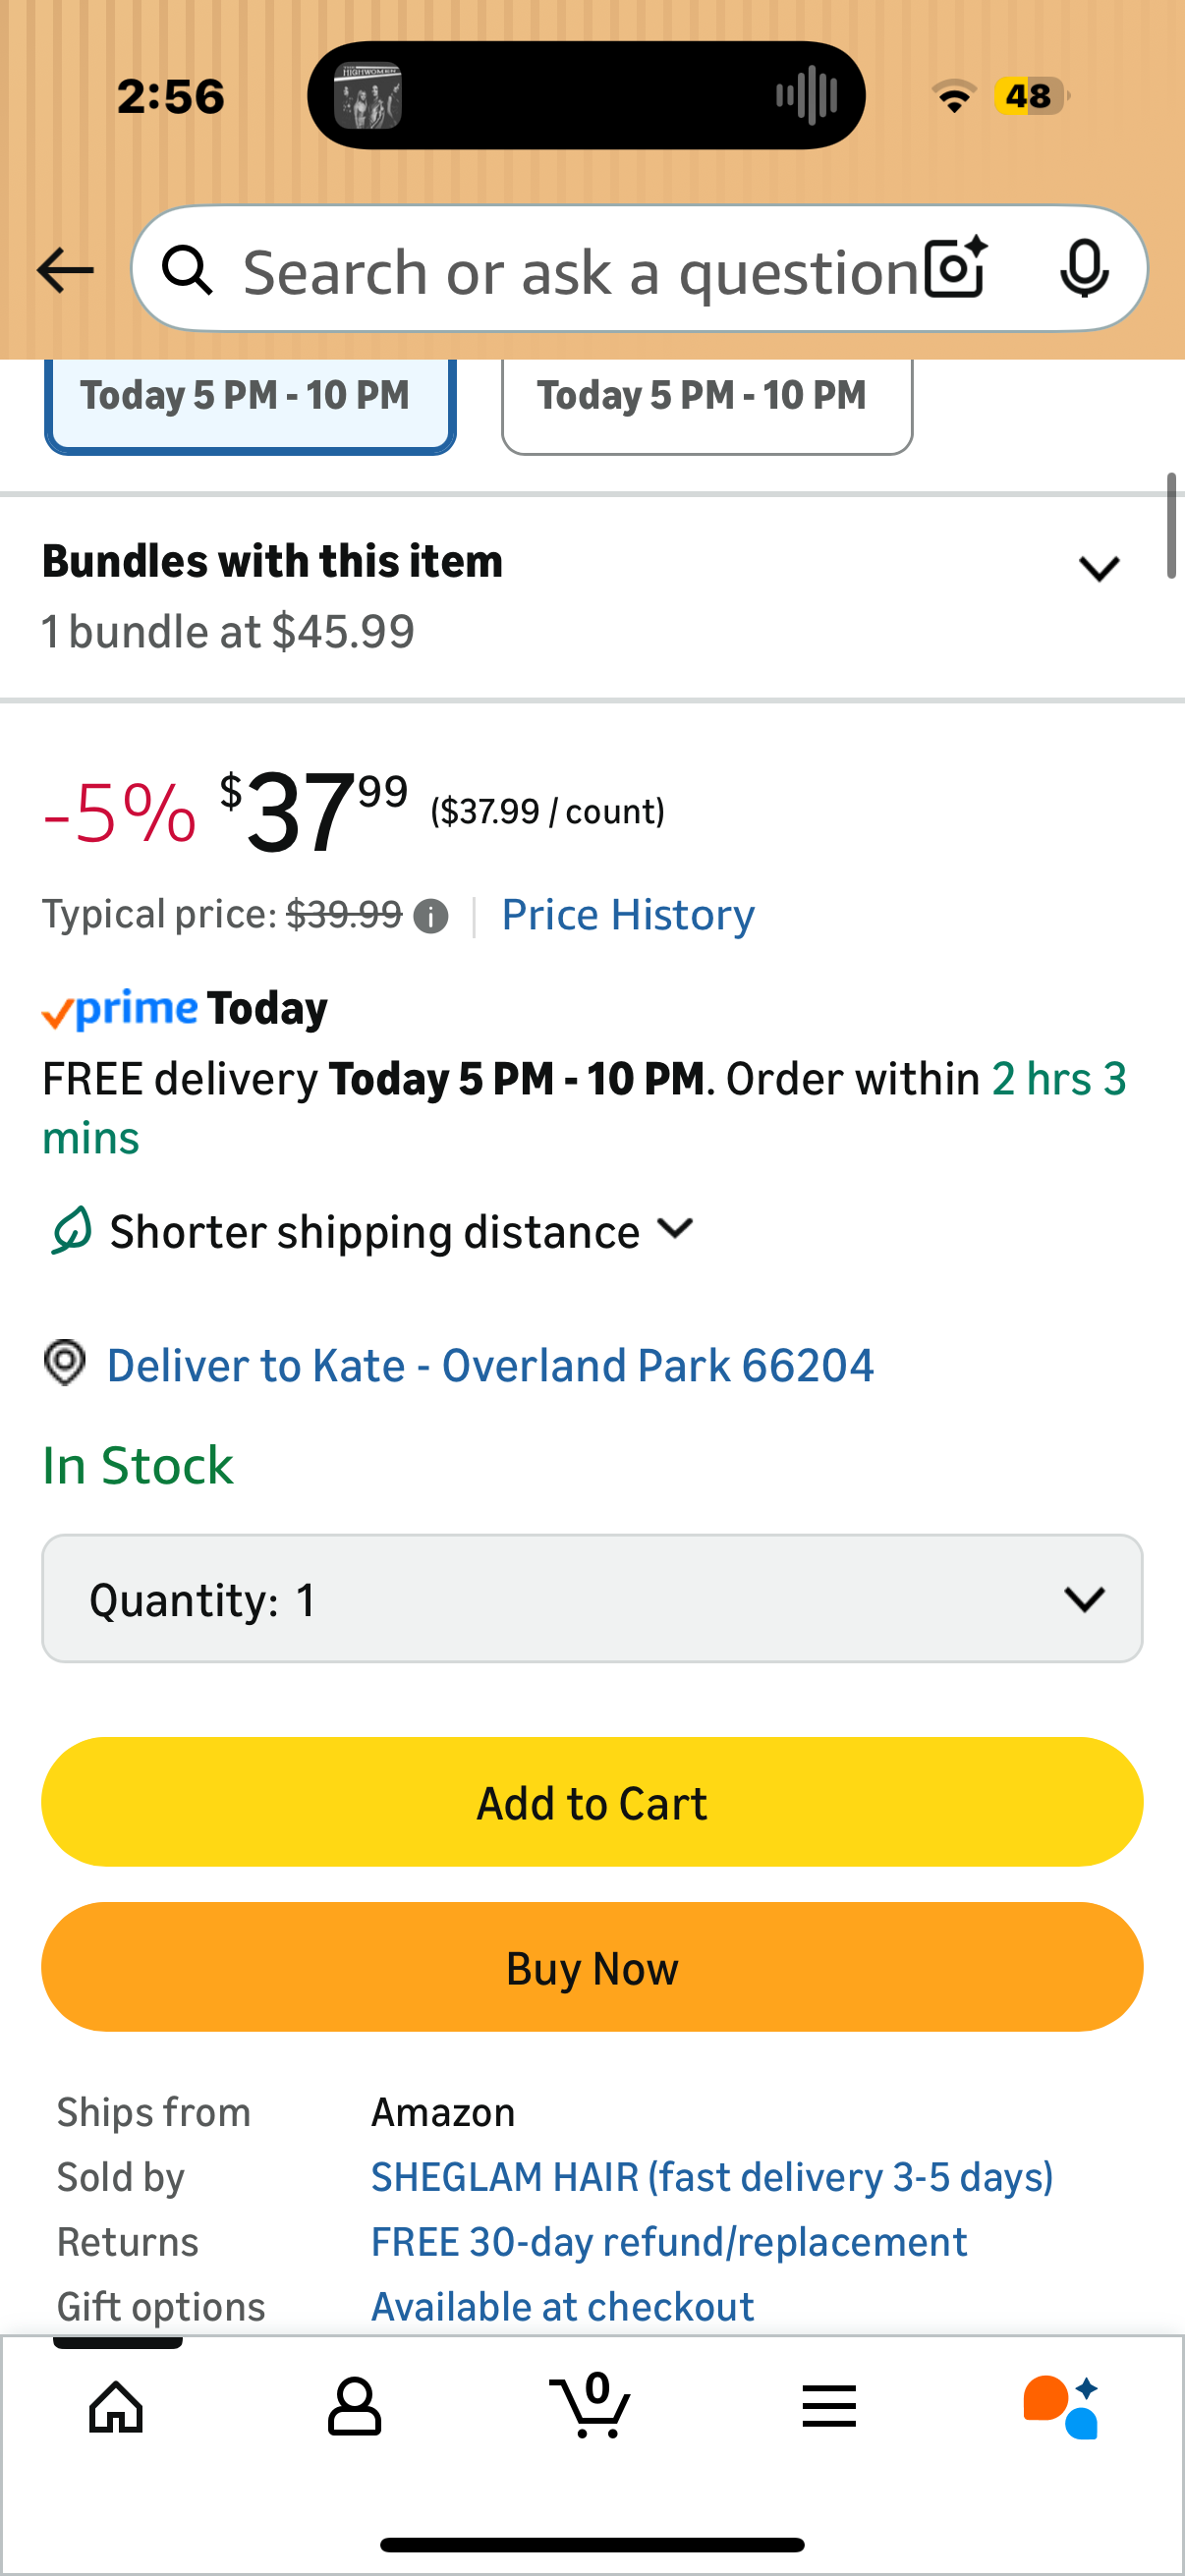1185x2576 pixels.
Task: Open the account profile icon
Action: coord(355,2406)
